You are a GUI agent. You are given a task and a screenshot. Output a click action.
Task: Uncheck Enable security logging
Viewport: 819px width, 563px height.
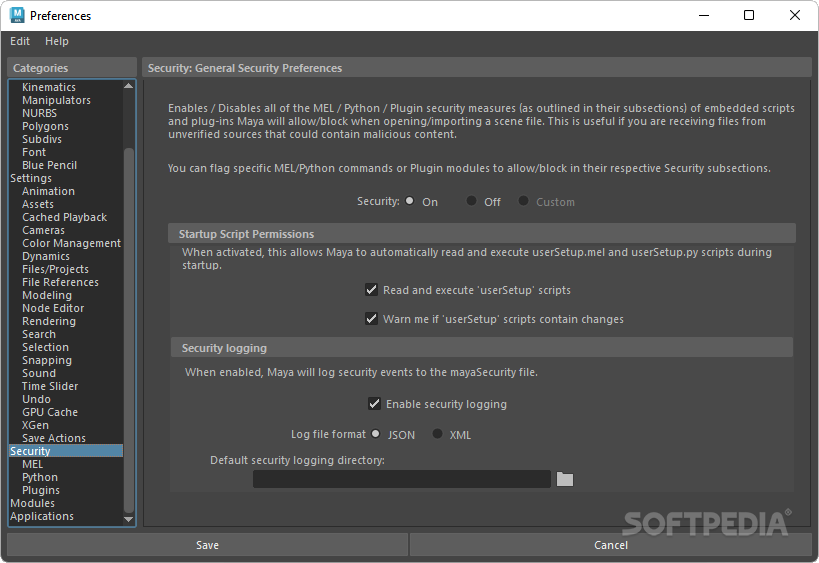click(374, 404)
